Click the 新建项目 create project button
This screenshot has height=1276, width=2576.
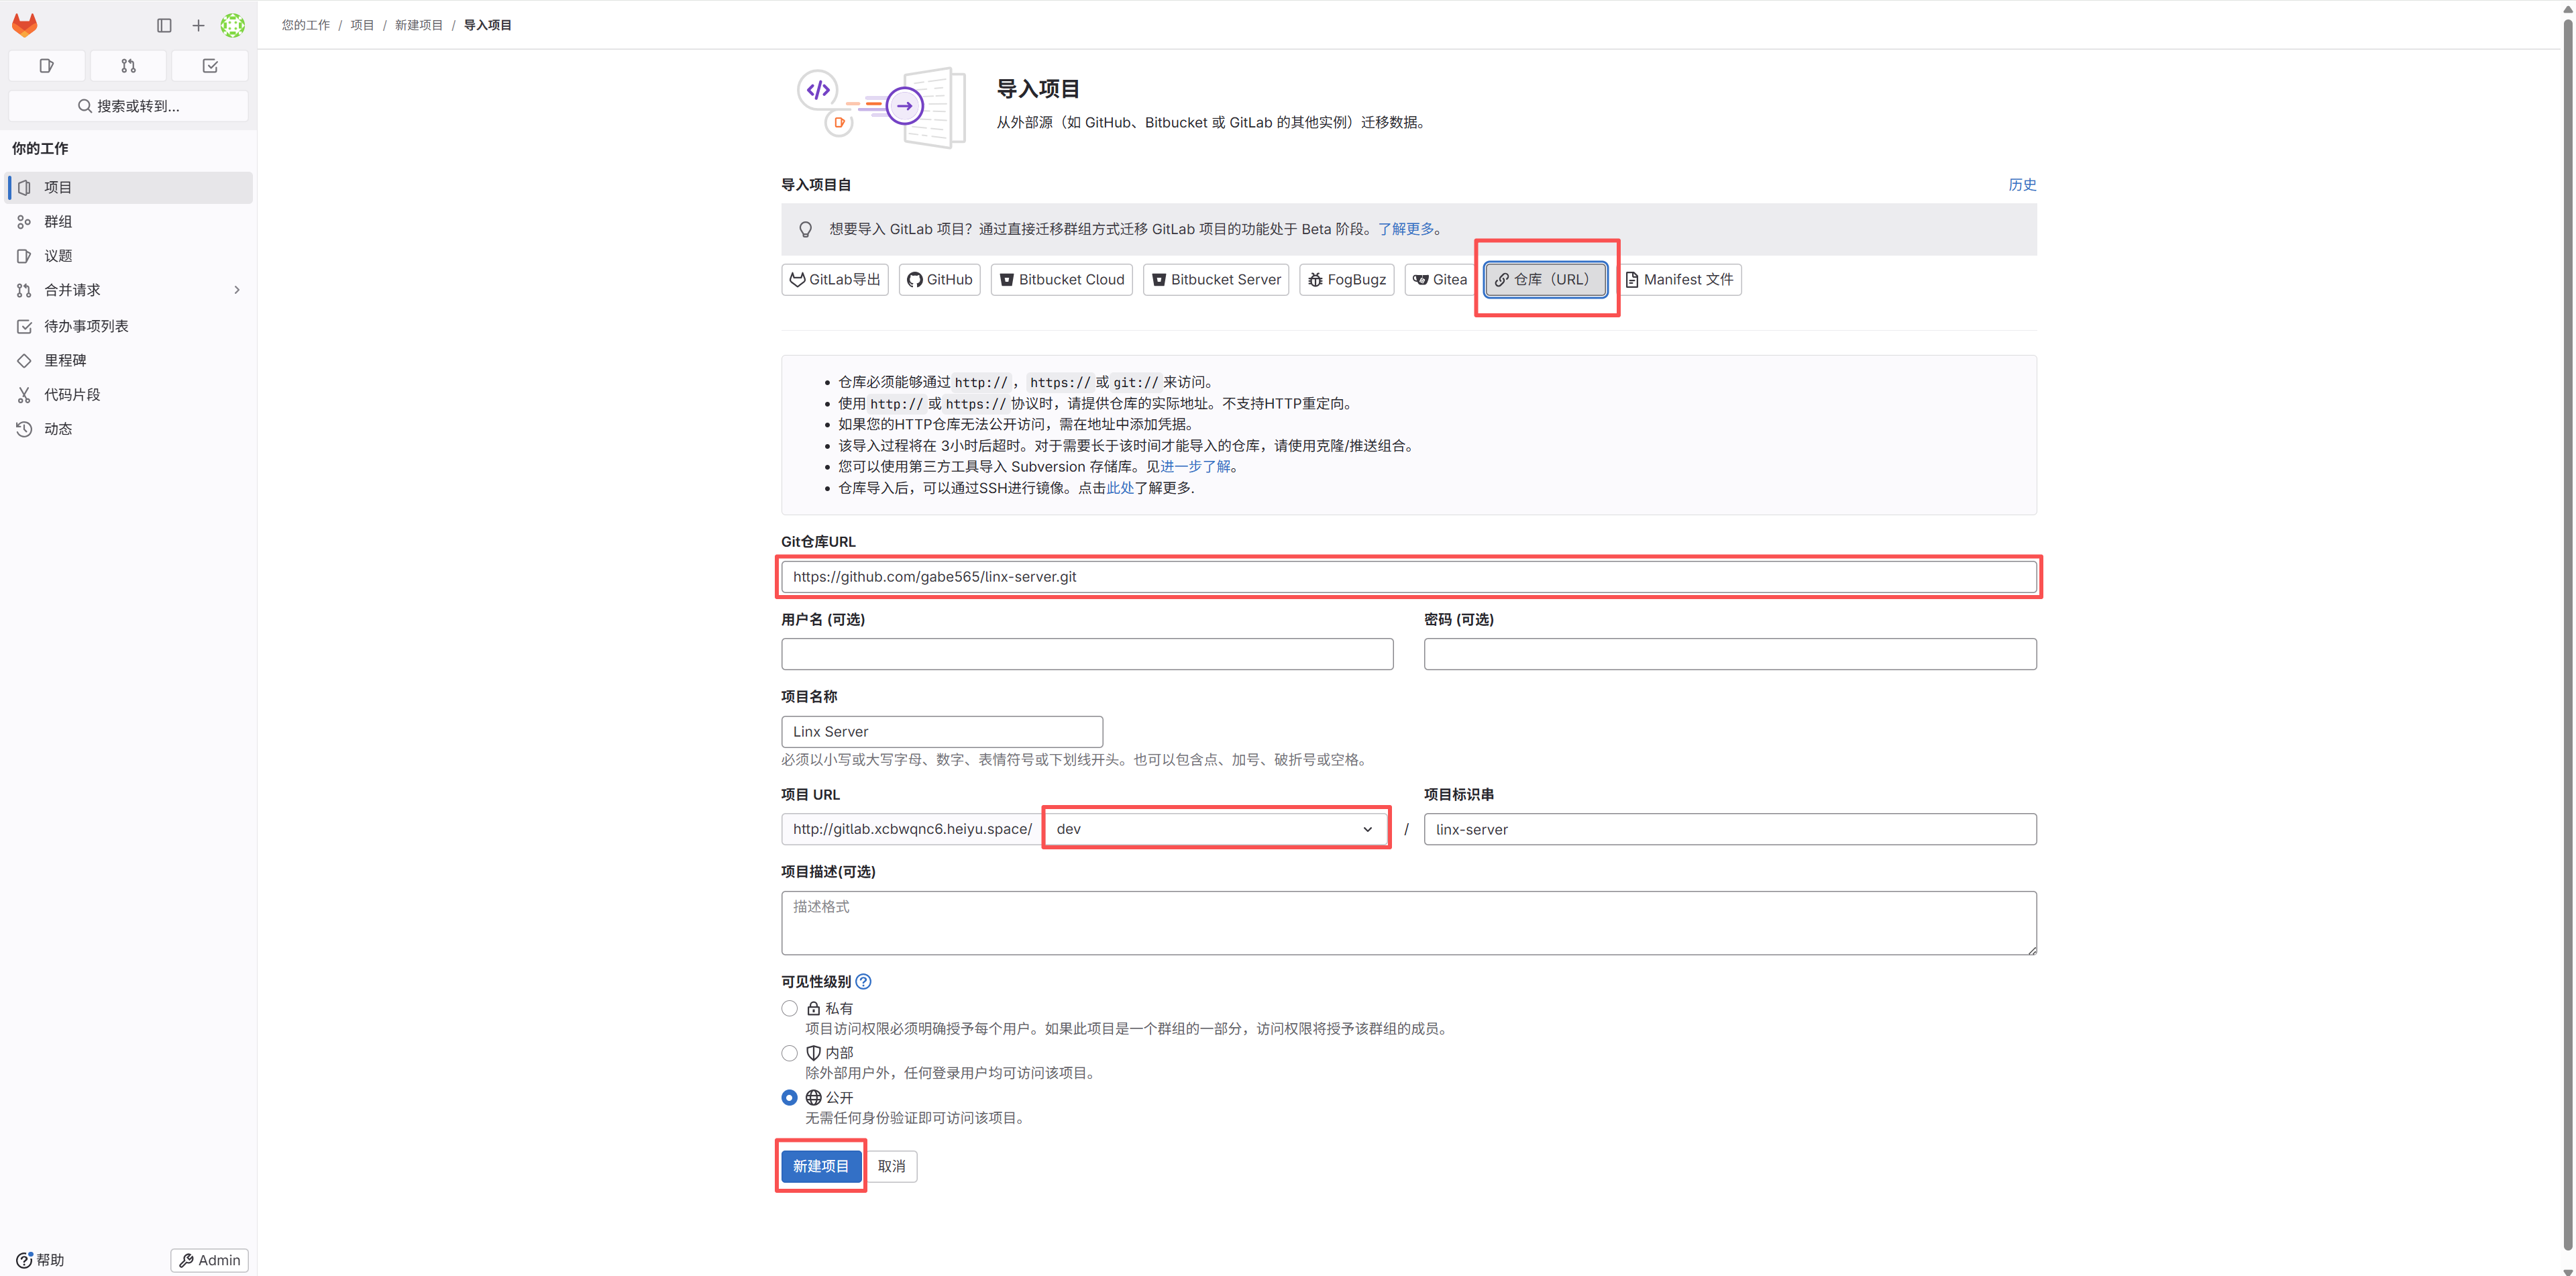coord(821,1166)
